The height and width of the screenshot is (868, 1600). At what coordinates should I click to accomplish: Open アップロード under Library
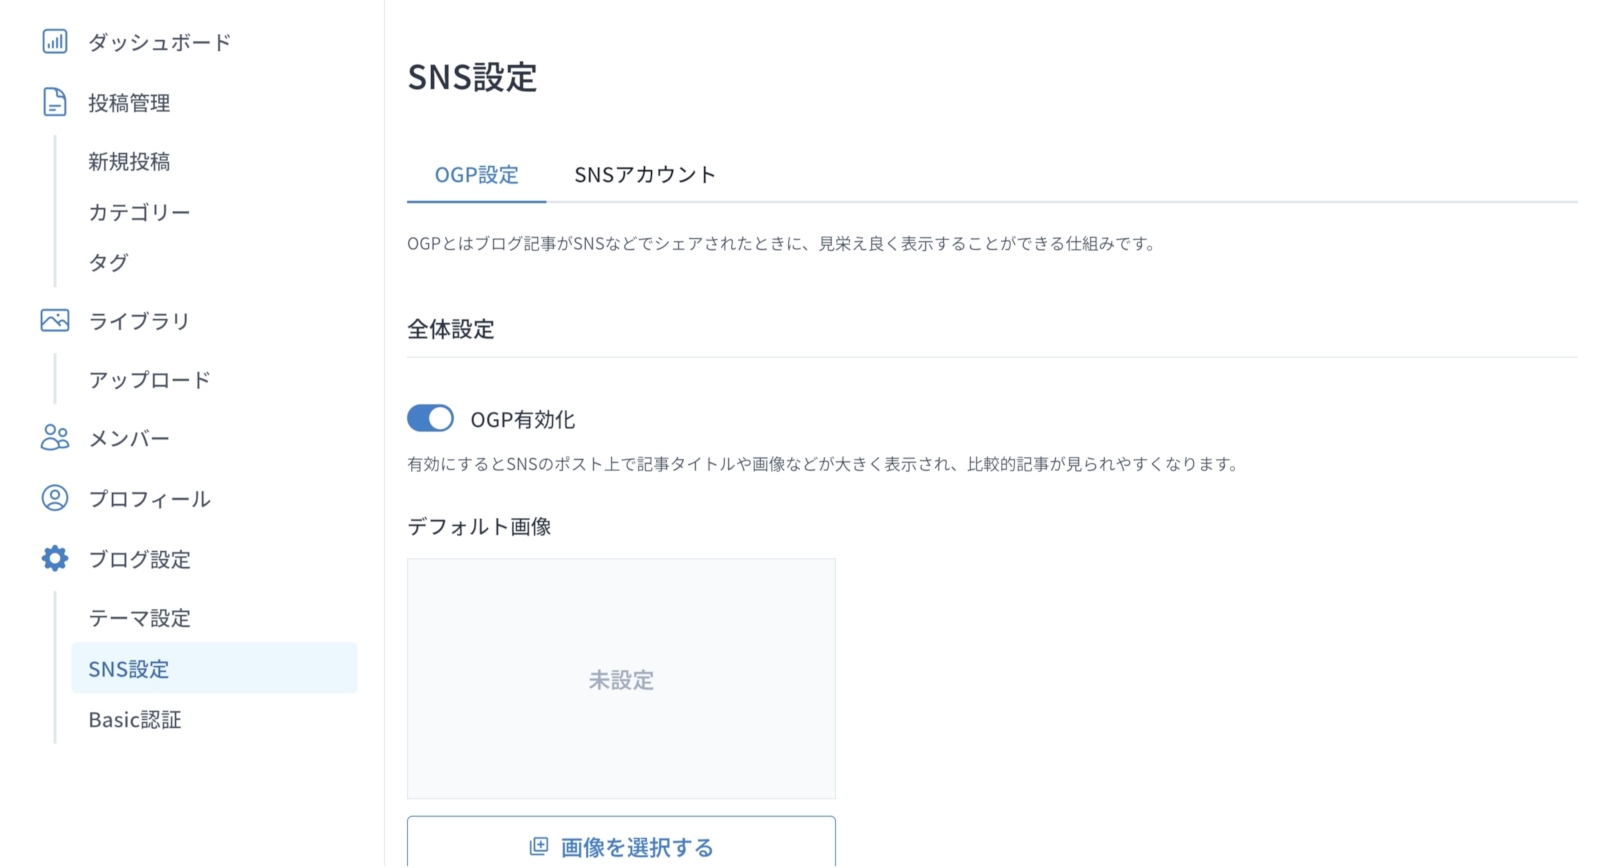(150, 380)
